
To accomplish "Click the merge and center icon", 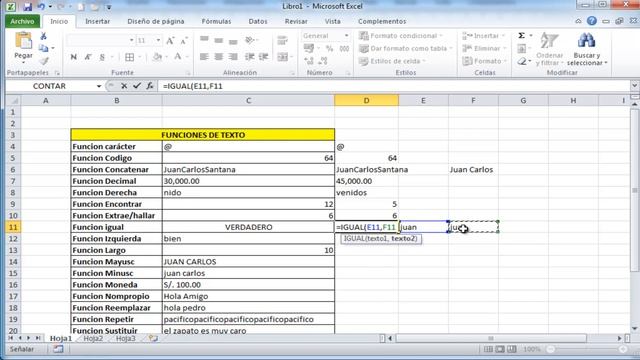I will [x=282, y=57].
